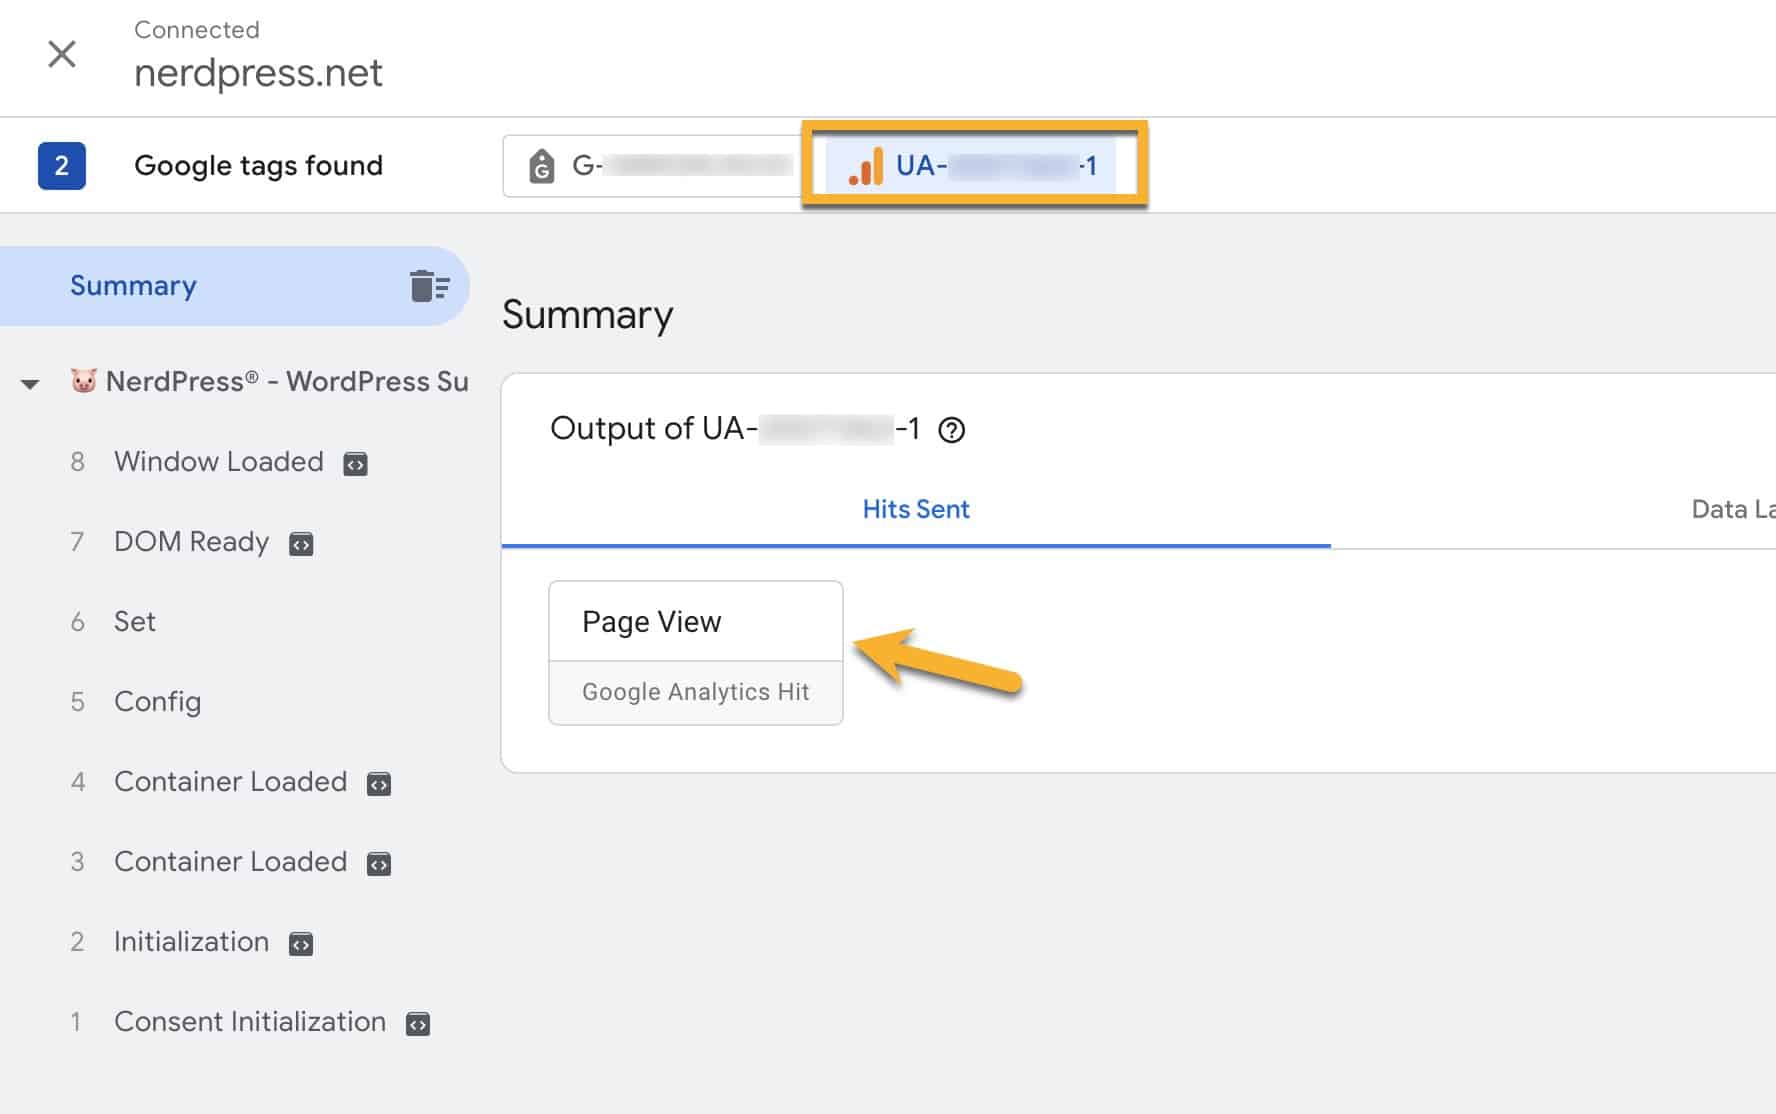The height and width of the screenshot is (1114, 1776).
Task: Open code icon beside Container Loaded event 3
Action: 379,863
